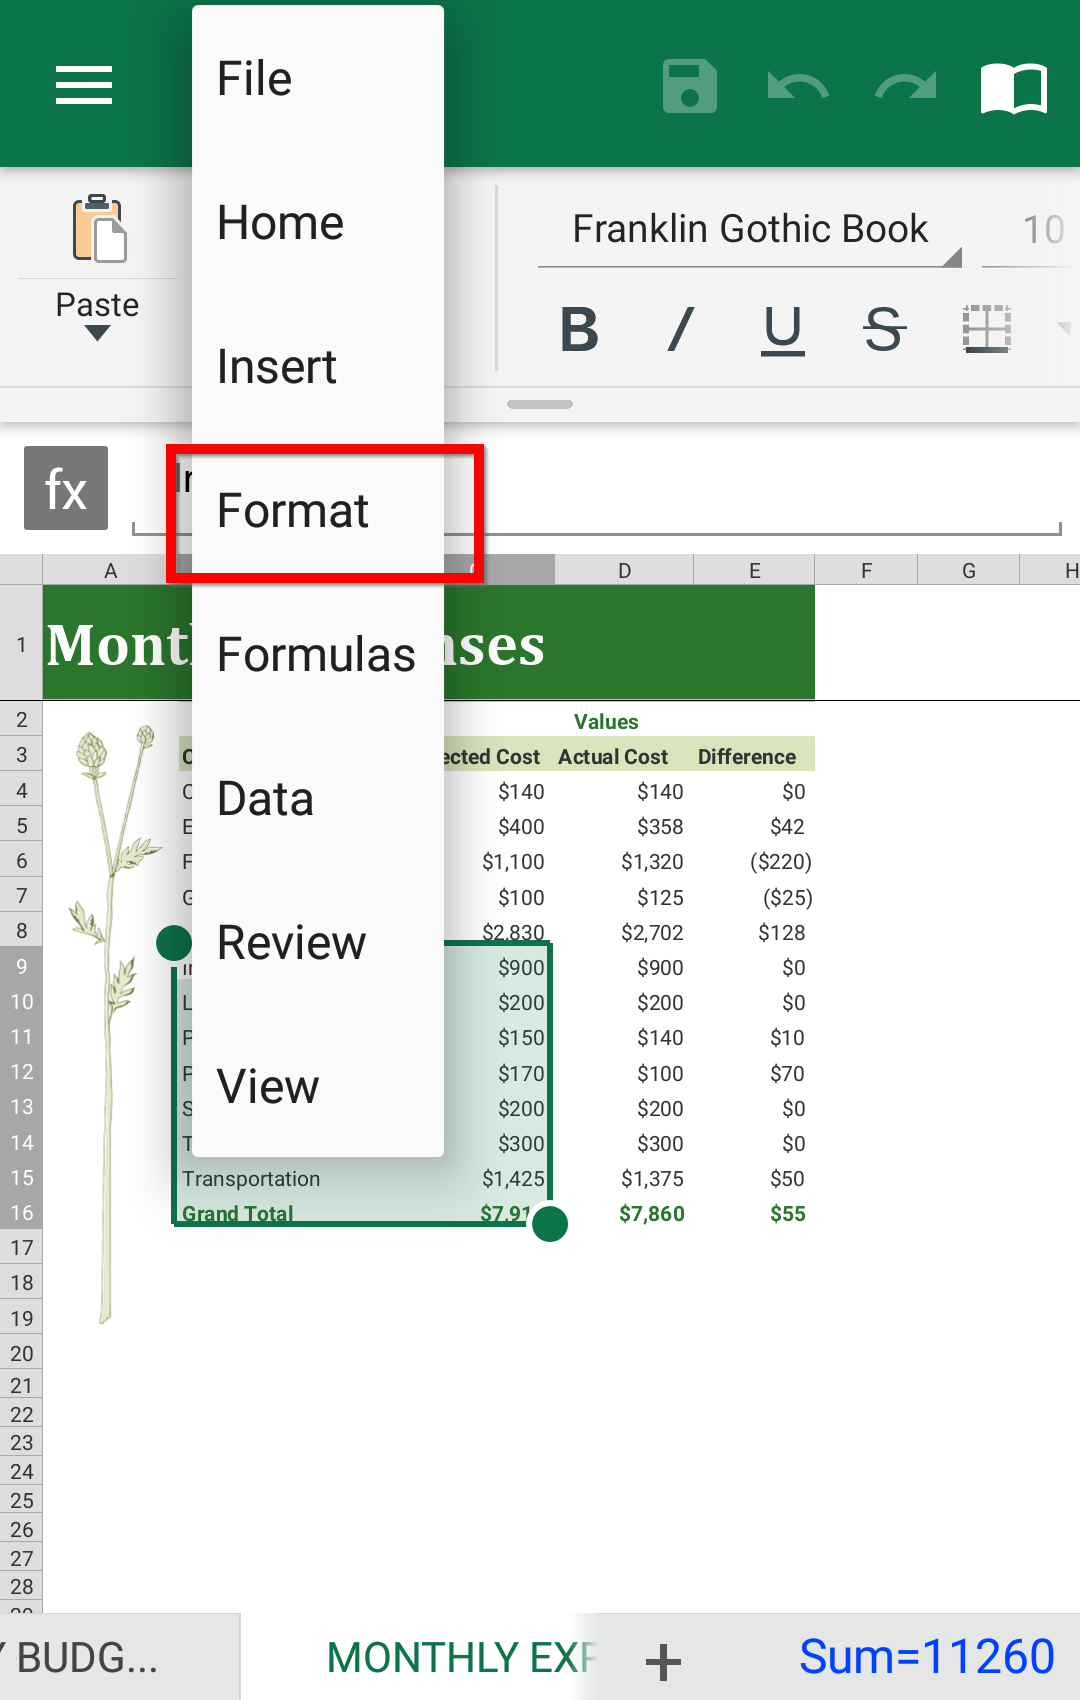Tap the top-left selection handle
The image size is (1080, 1700).
(x=174, y=942)
